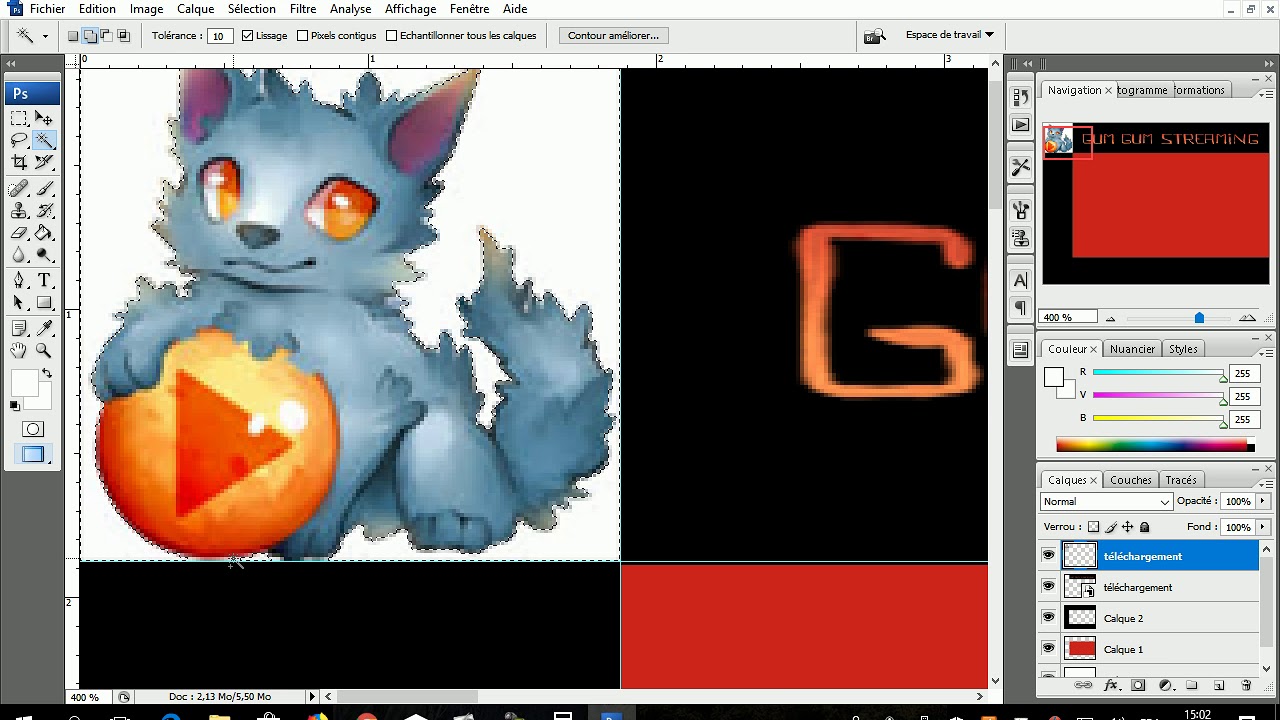Select the Type tool
Viewport: 1280px width, 720px height.
coord(44,281)
